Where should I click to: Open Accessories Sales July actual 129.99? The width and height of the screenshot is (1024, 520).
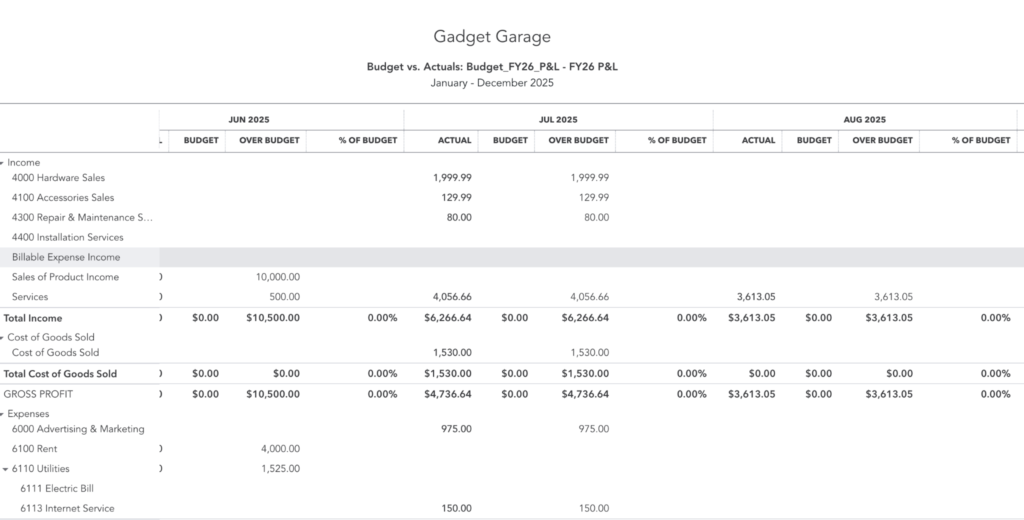point(456,197)
